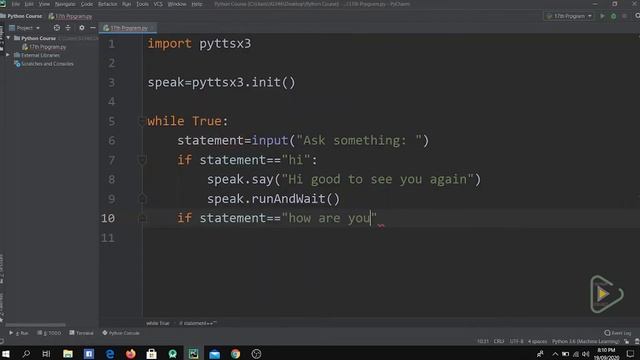This screenshot has height=360, width=640.
Task: Open the Help menu
Action: tap(197, 4)
